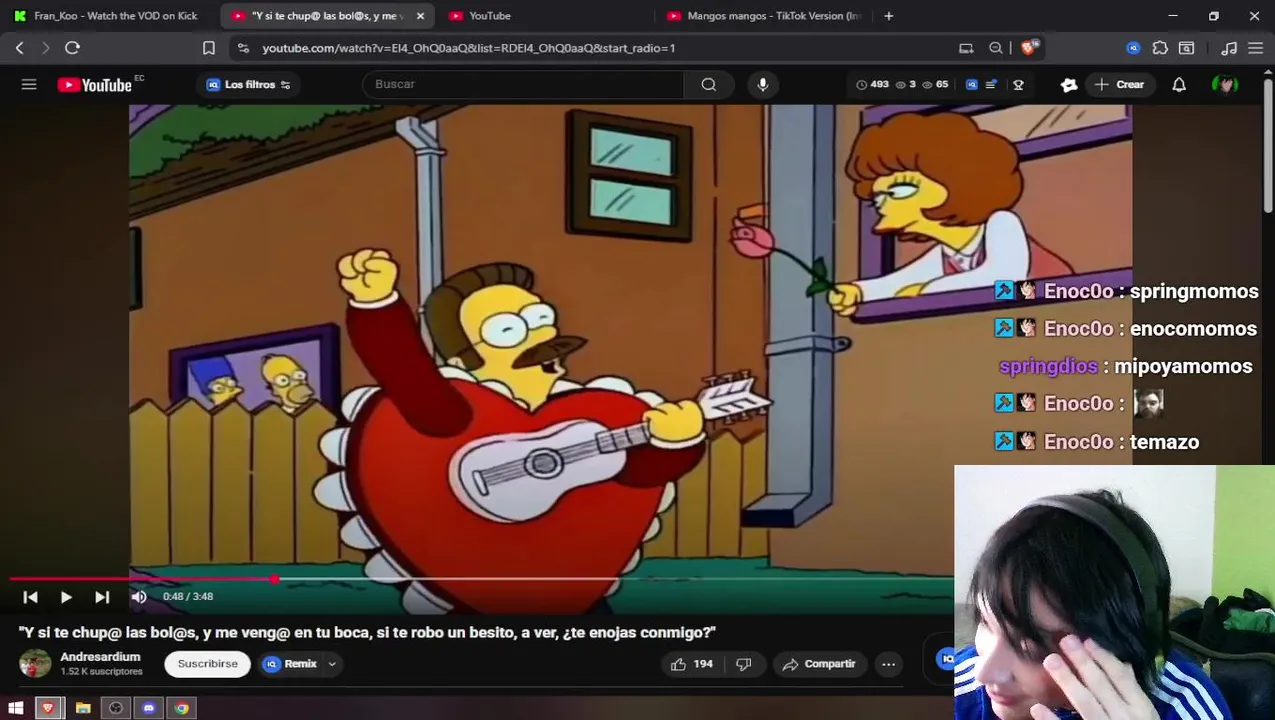Open YouTube notifications bell

pos(1179,85)
